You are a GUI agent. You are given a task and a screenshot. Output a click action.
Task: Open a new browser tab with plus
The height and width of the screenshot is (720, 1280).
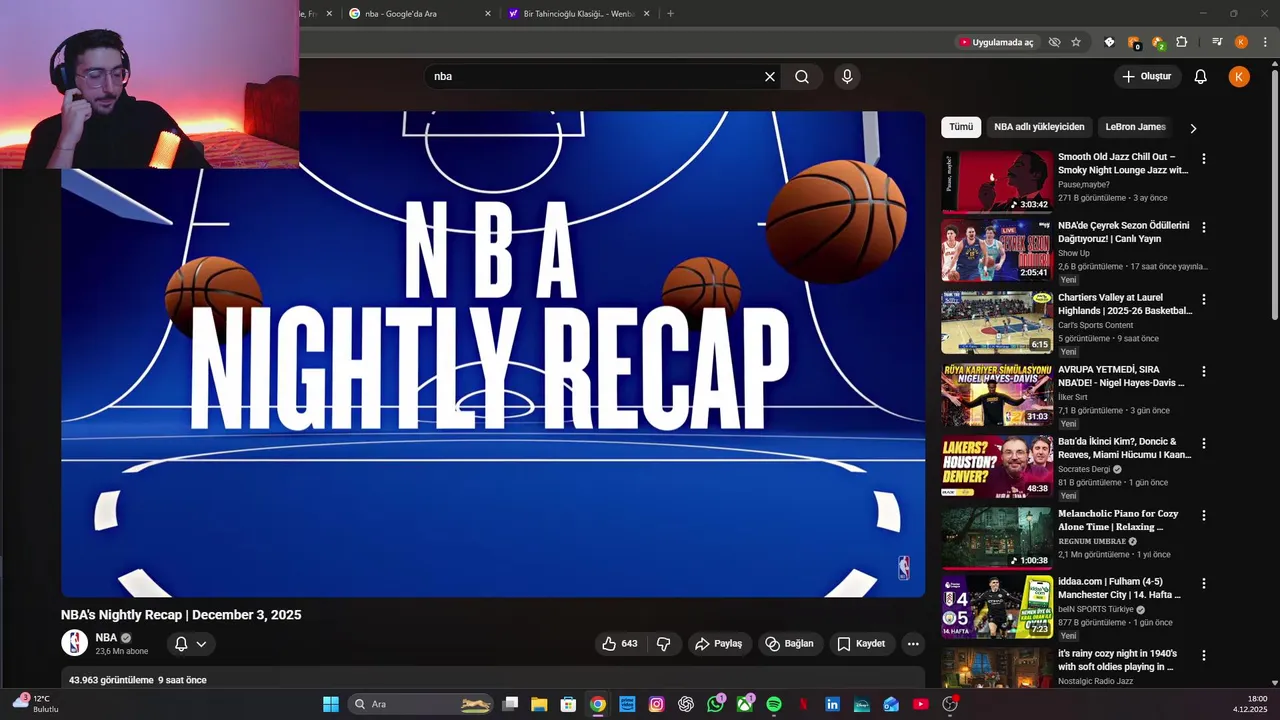[670, 14]
